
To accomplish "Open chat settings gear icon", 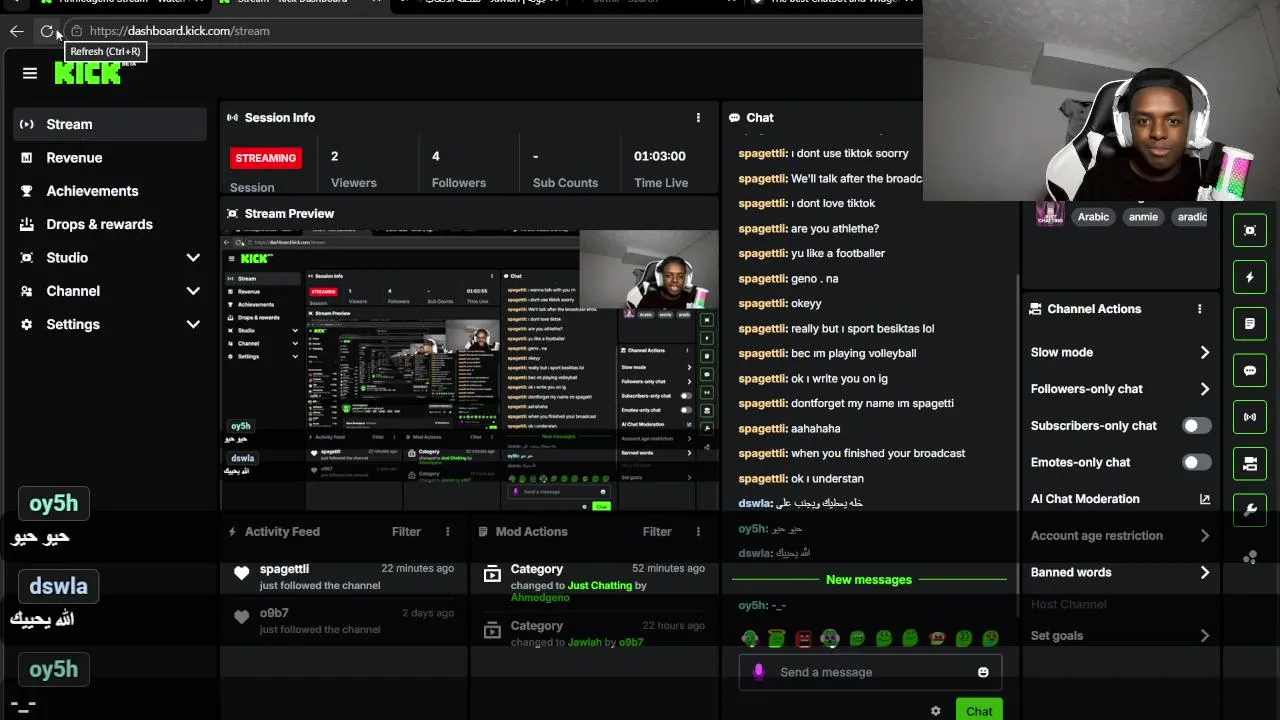I will pos(935,711).
